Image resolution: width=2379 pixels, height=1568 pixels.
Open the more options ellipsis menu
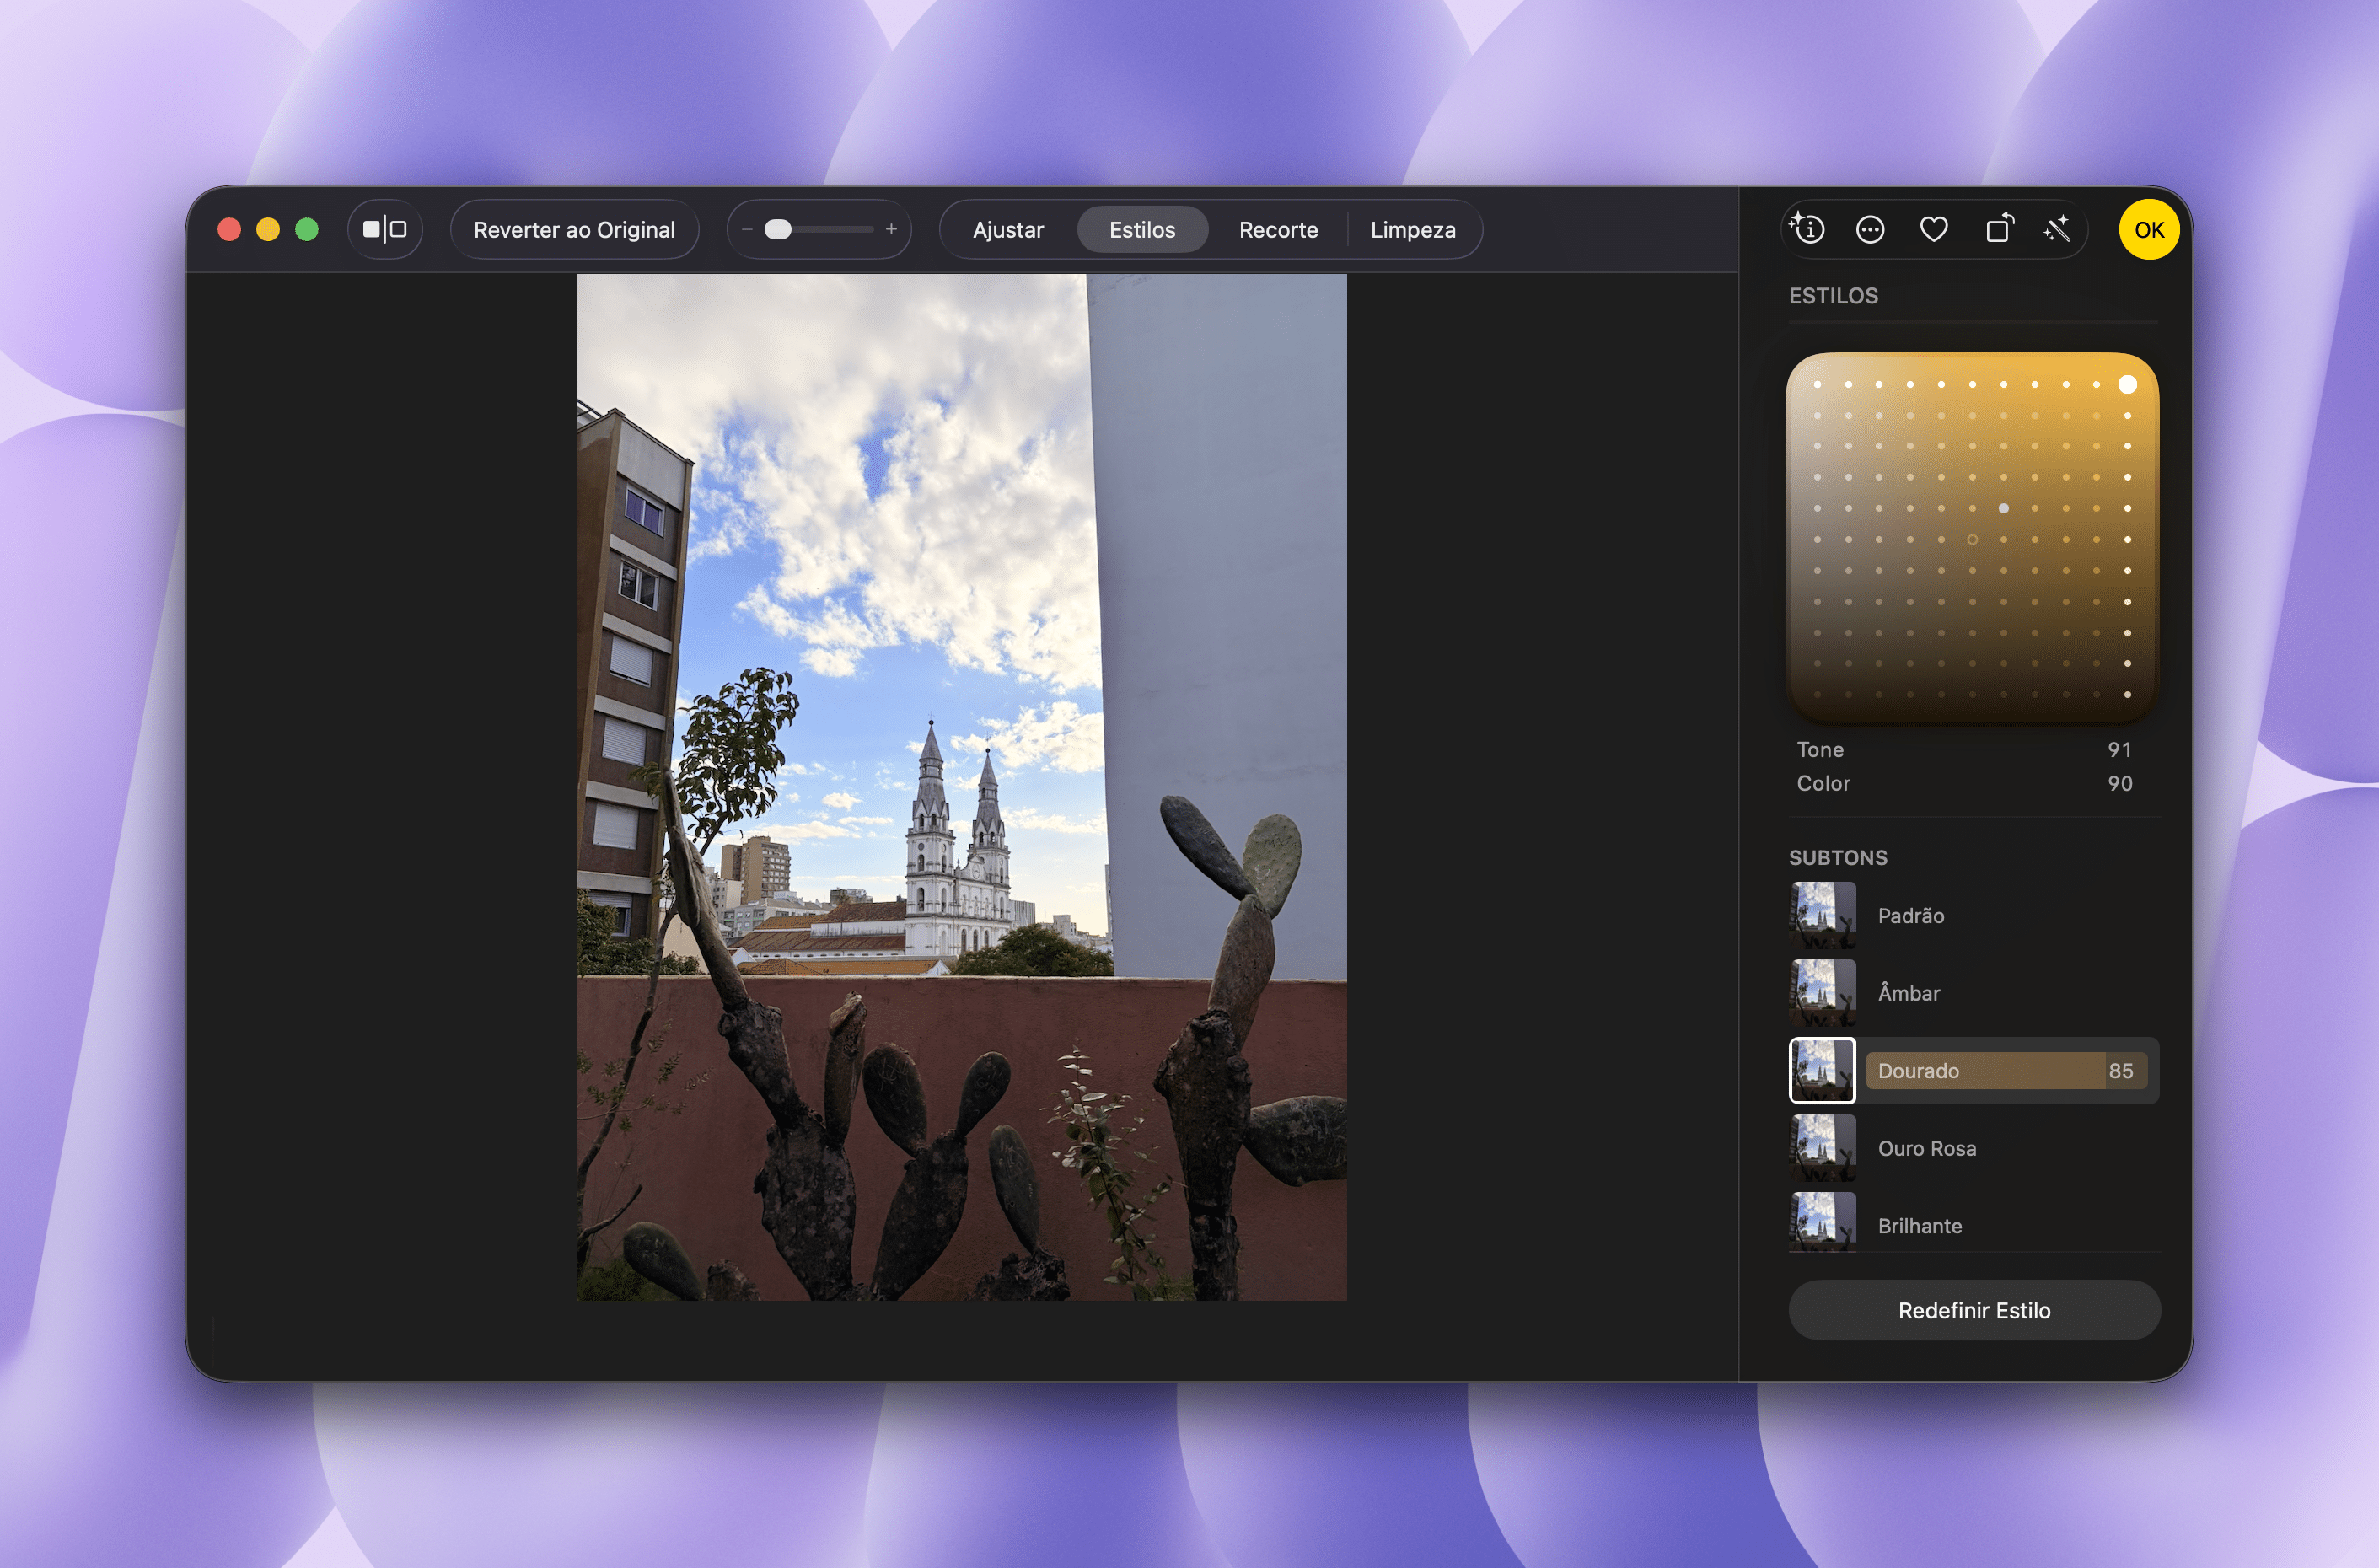[x=1869, y=230]
